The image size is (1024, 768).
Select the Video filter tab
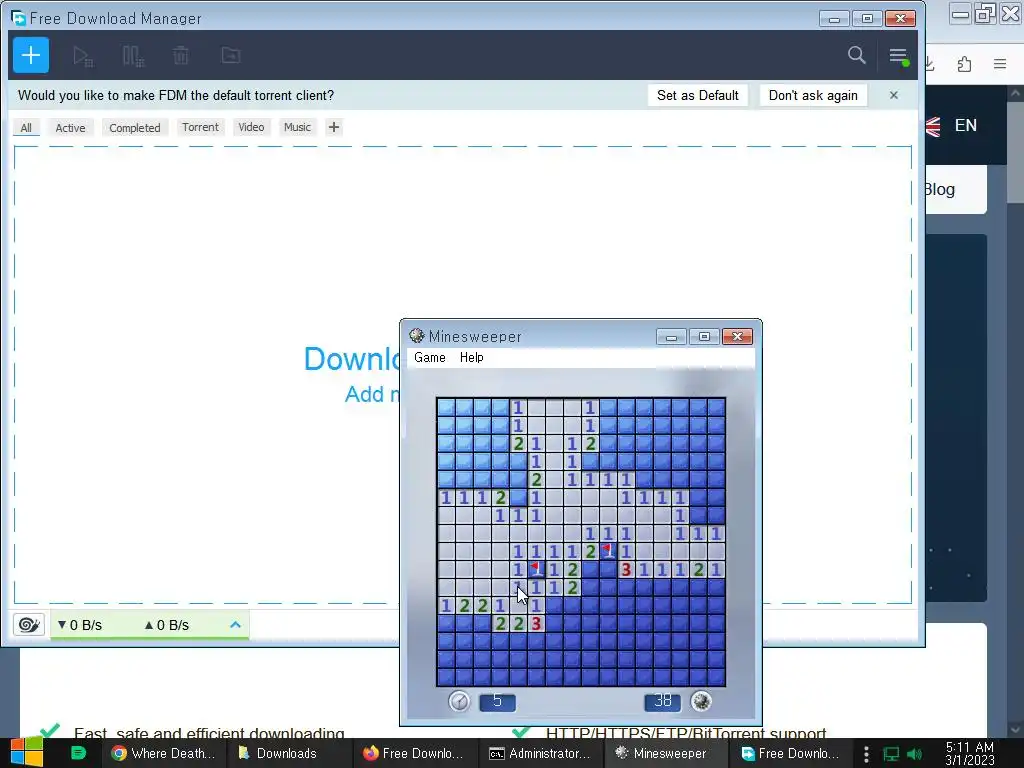pos(251,127)
